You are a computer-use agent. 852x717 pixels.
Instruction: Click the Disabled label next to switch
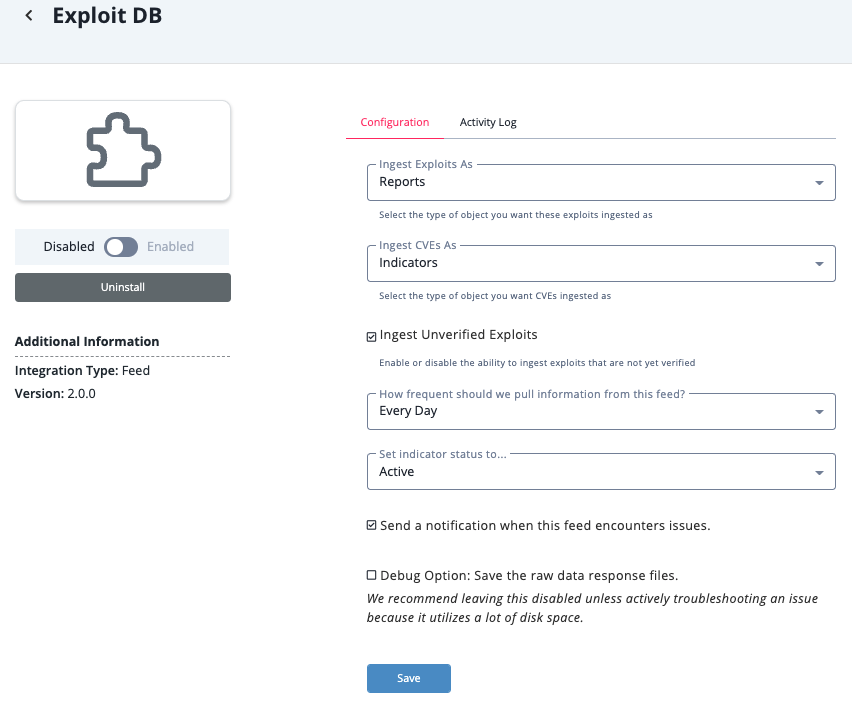(69, 247)
